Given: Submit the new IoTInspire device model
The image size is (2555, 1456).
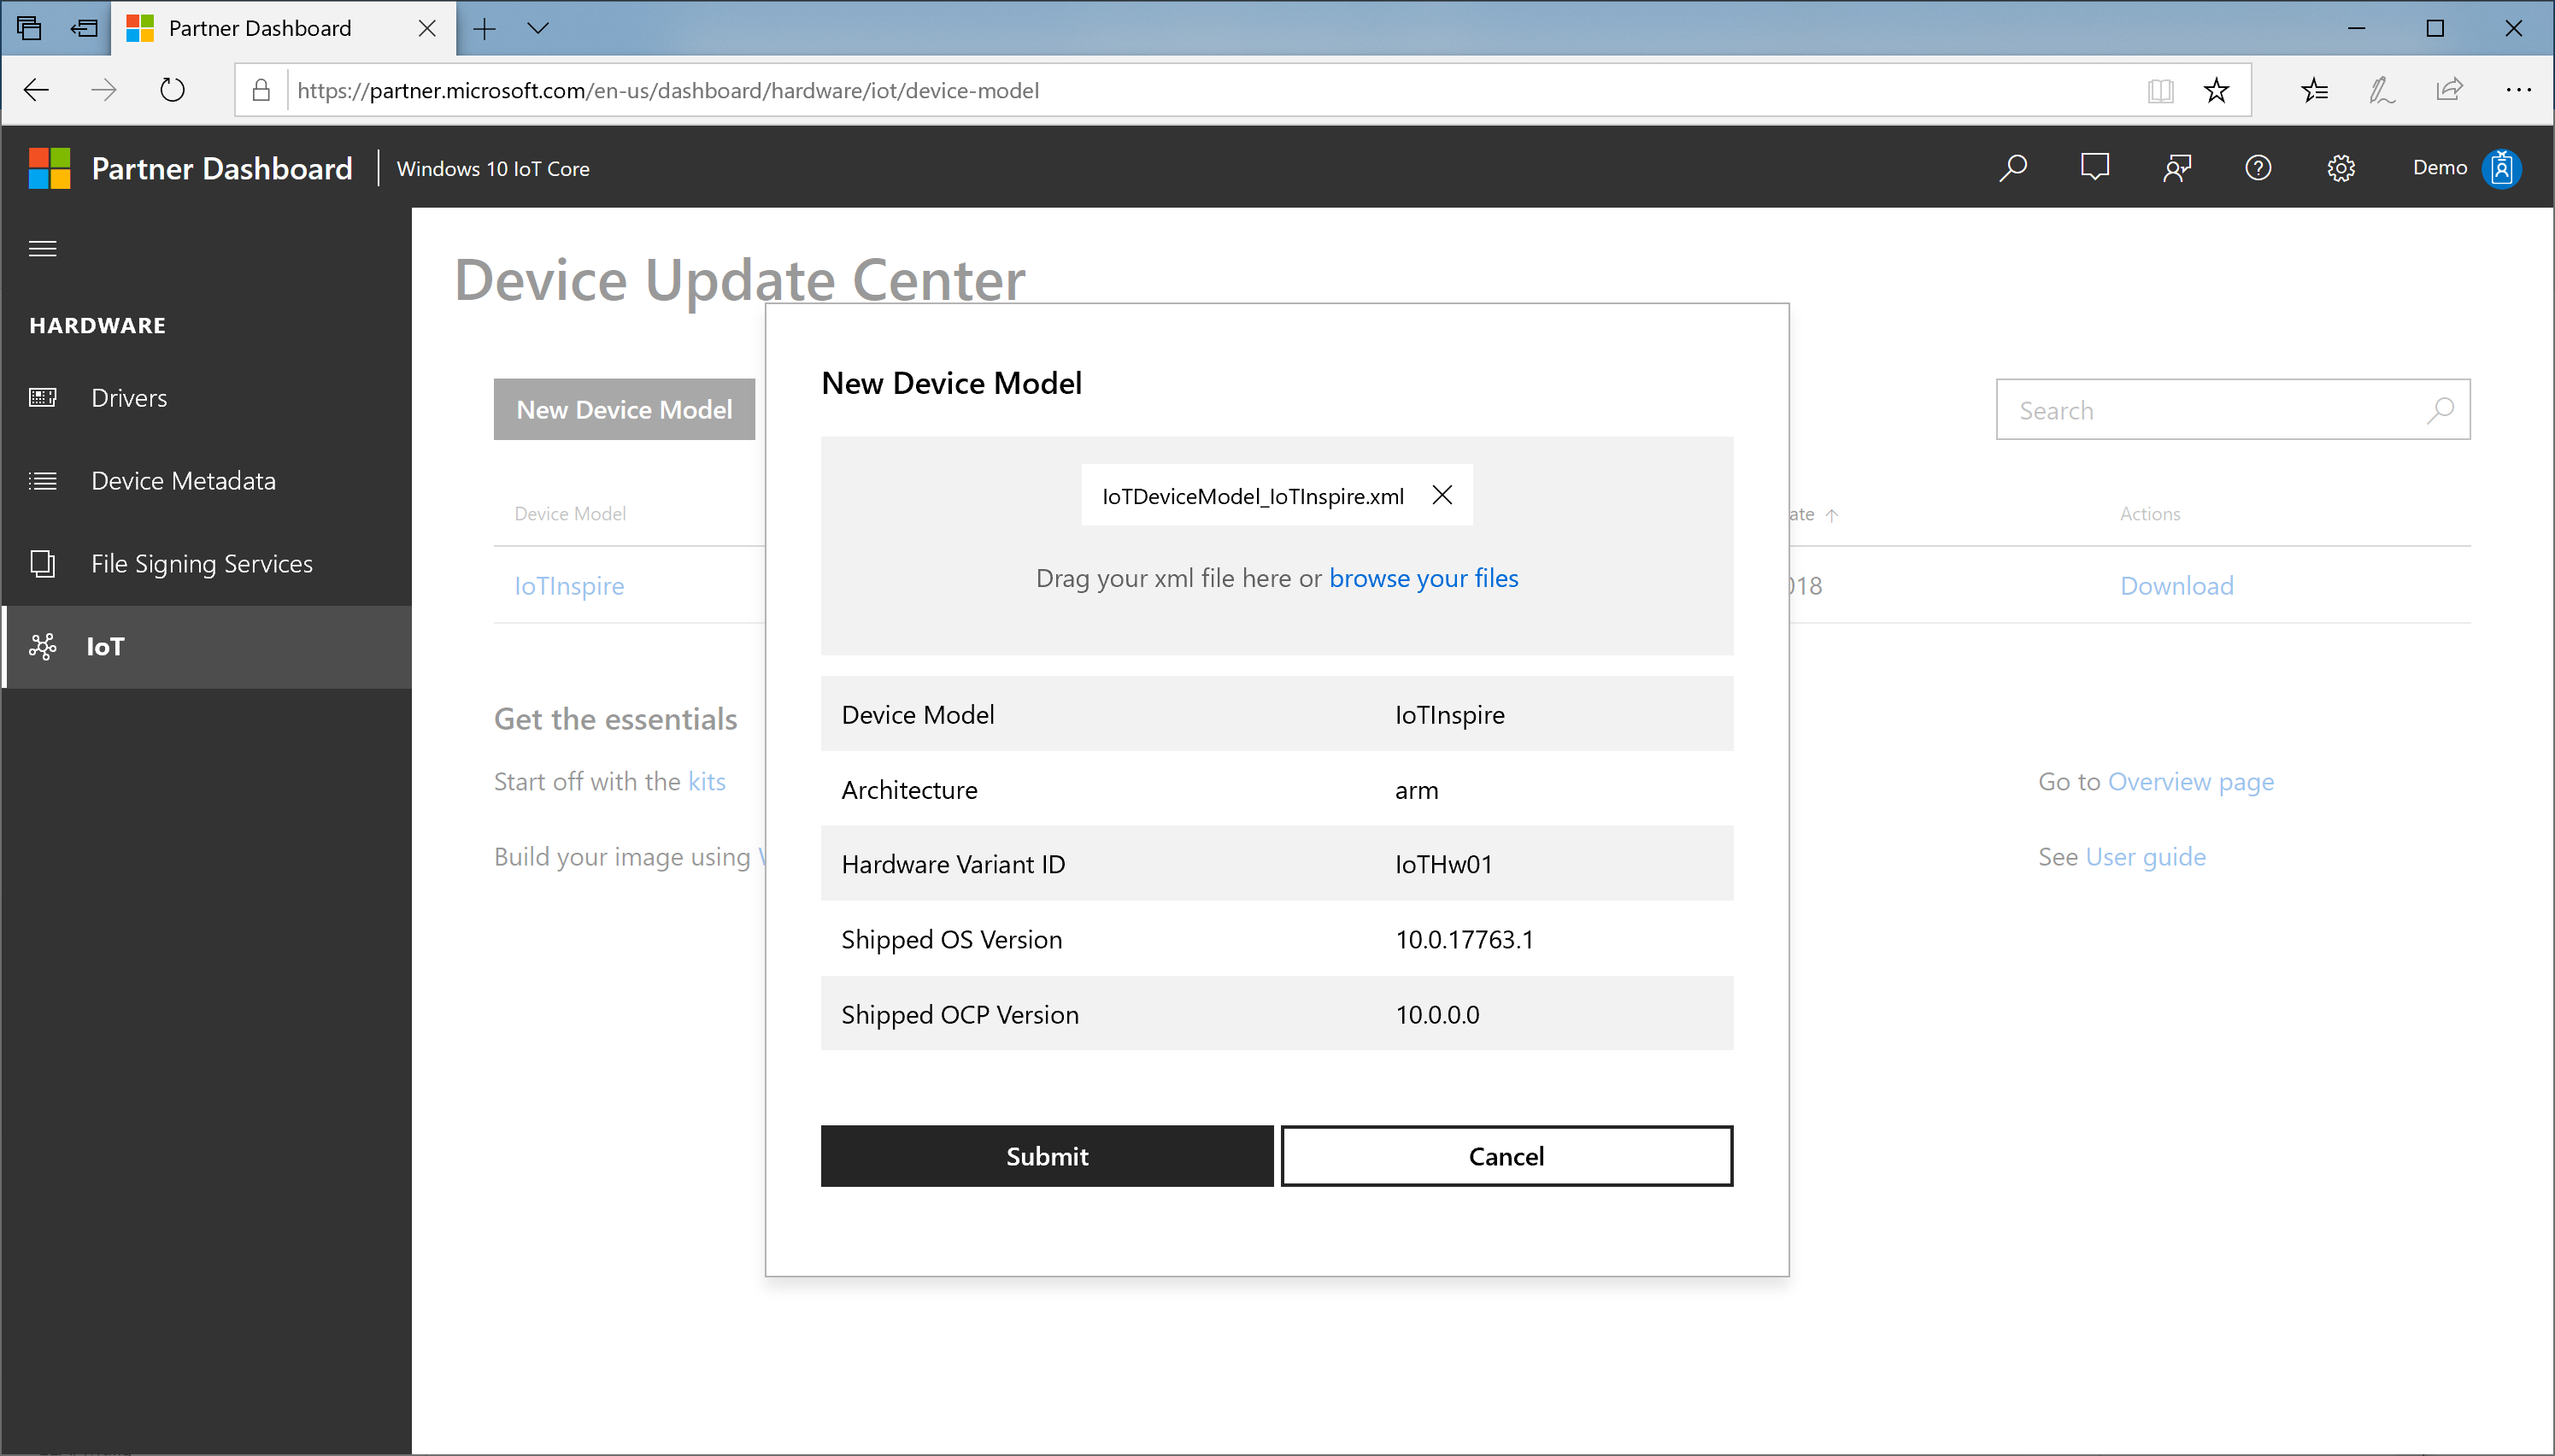Looking at the screenshot, I should click(1048, 1156).
